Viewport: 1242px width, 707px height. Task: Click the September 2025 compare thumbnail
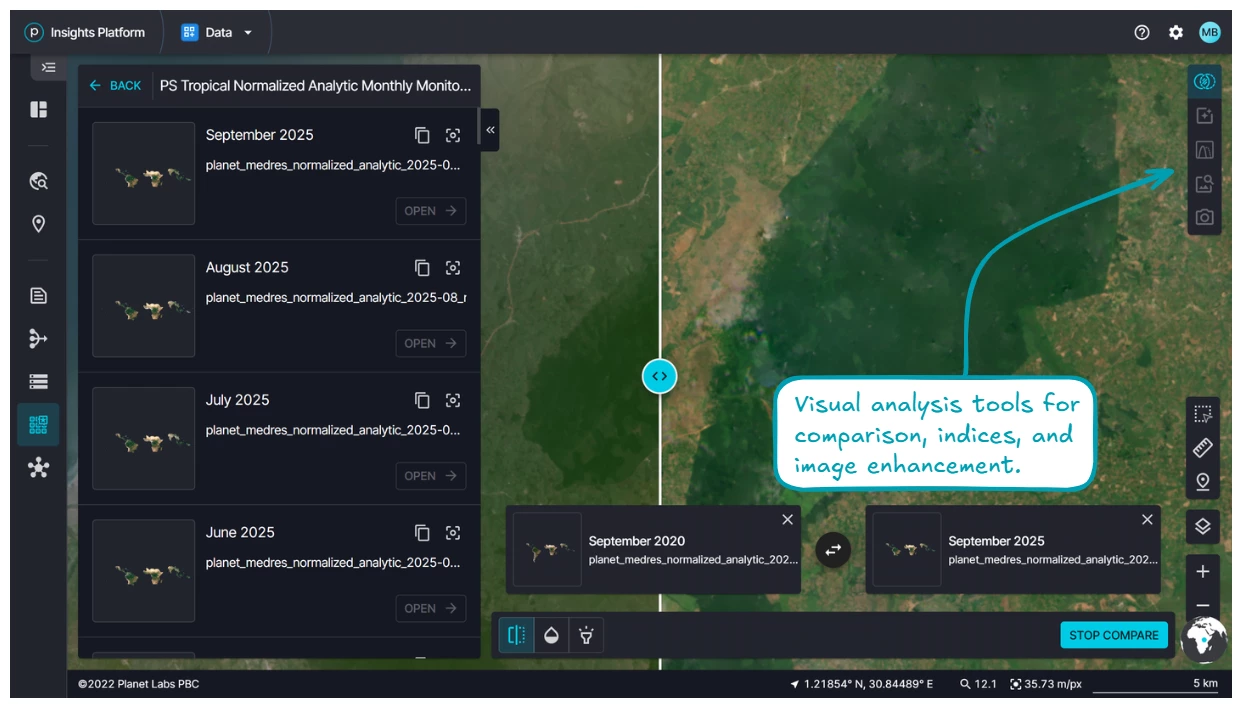(907, 550)
